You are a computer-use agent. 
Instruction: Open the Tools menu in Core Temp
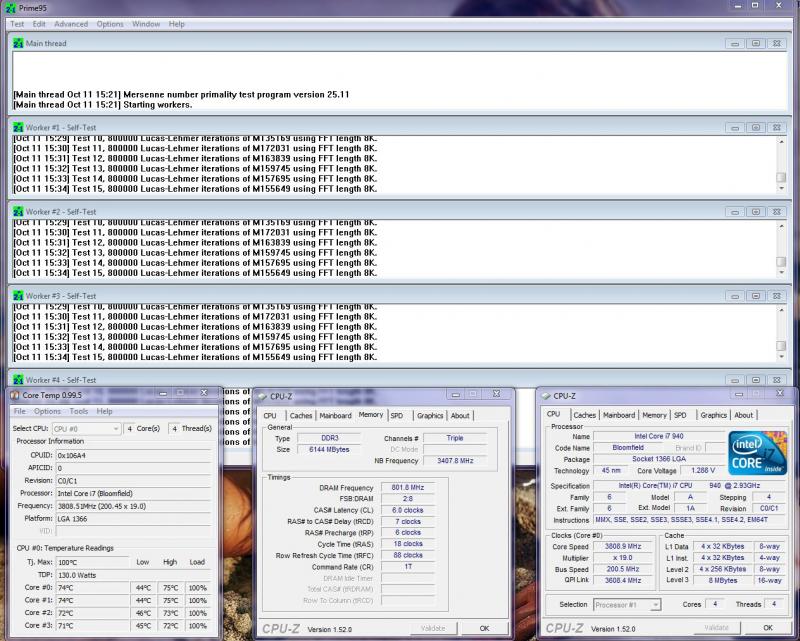pos(79,411)
